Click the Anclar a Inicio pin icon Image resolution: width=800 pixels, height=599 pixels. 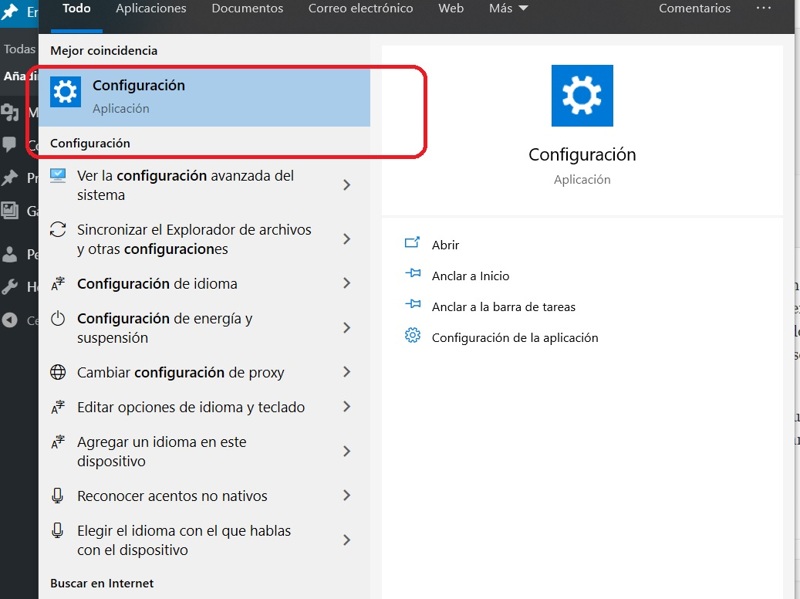tap(412, 275)
